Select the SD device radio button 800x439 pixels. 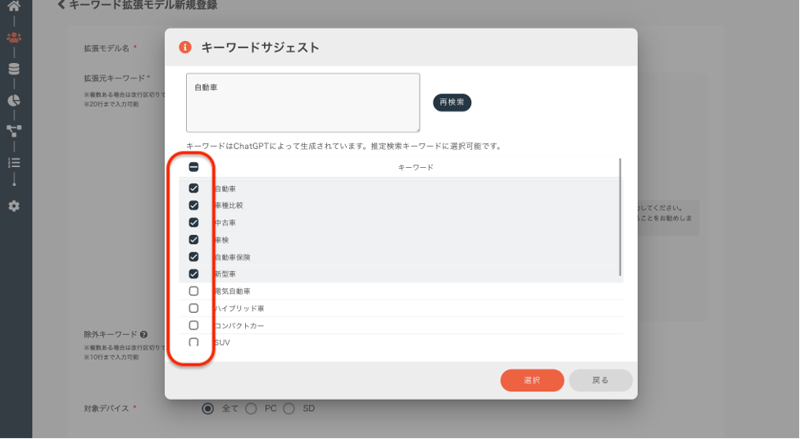(289, 409)
